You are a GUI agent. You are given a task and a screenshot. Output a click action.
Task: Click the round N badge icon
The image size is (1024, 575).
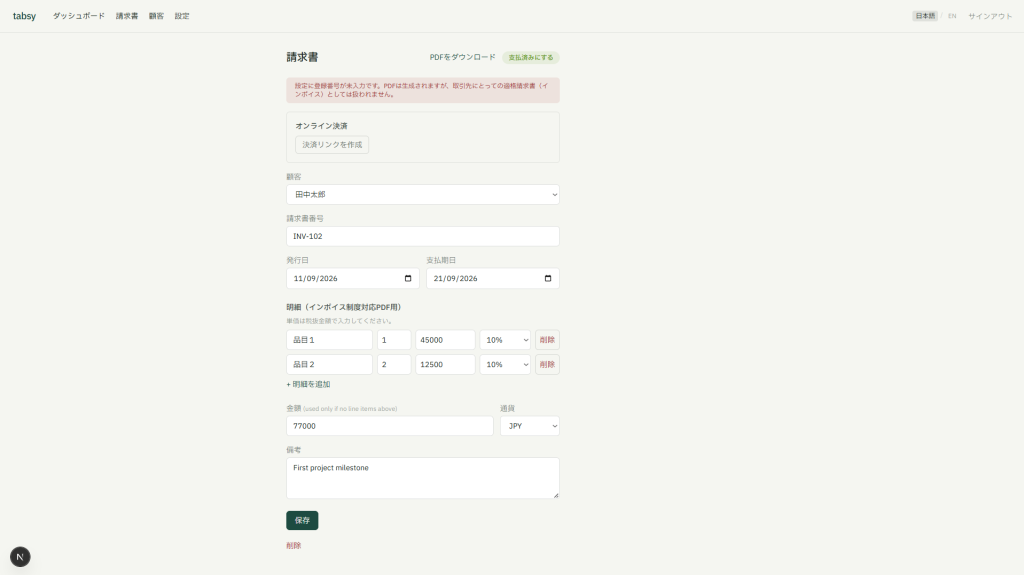click(x=20, y=557)
